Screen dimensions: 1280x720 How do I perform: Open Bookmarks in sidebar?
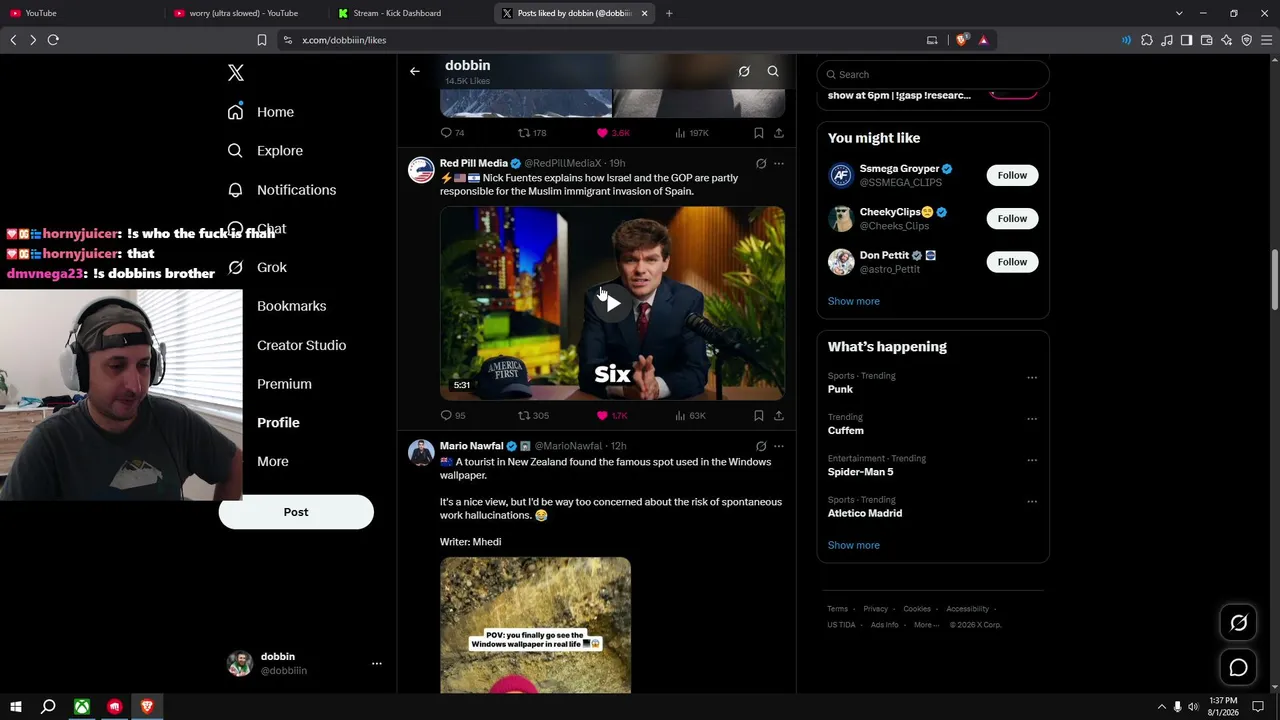(x=291, y=306)
